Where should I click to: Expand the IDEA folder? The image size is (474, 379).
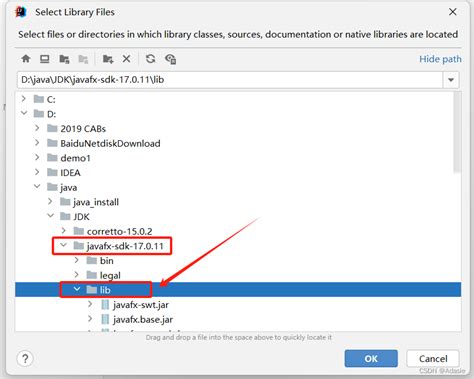coord(37,172)
